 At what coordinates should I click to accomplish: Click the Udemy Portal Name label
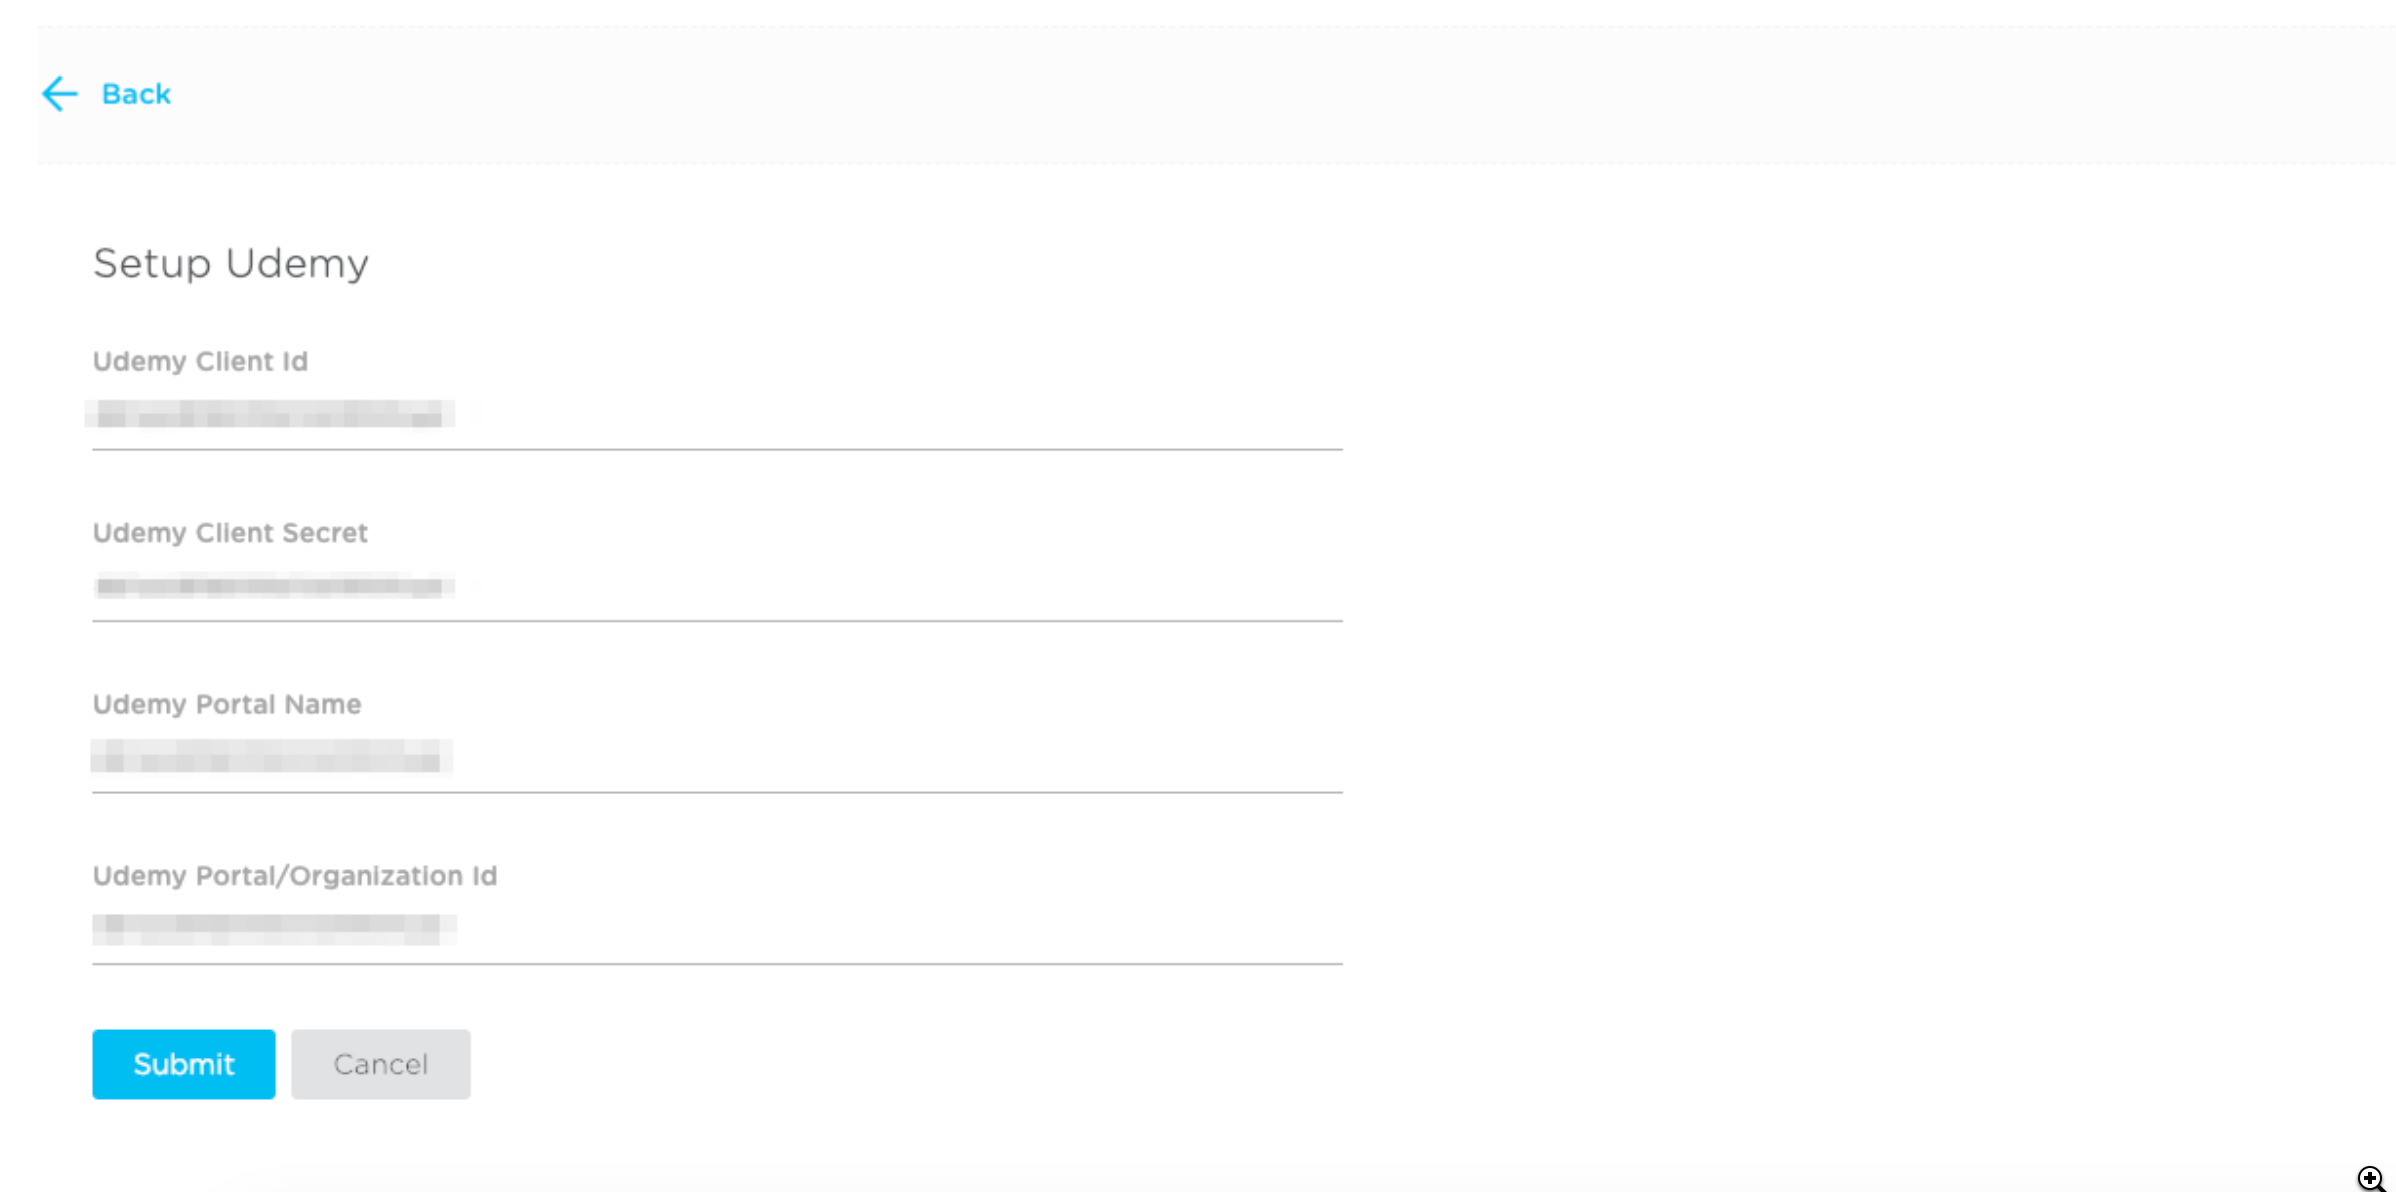(227, 704)
